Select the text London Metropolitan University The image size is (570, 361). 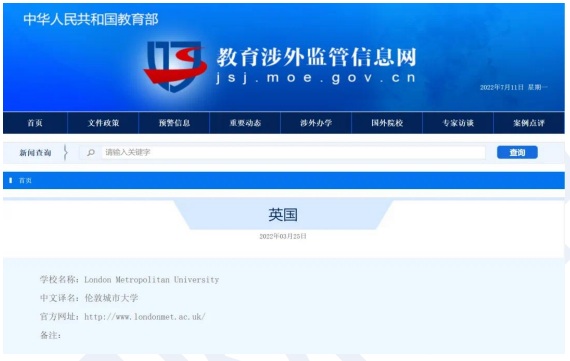pos(152,280)
